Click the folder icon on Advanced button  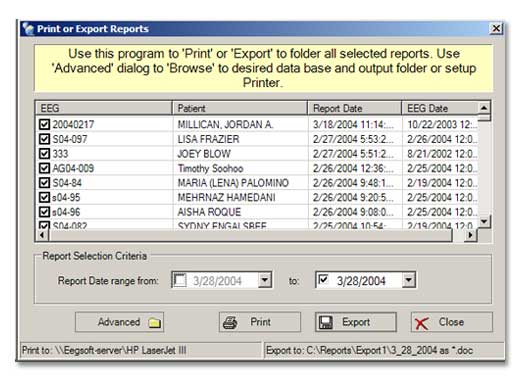click(155, 323)
